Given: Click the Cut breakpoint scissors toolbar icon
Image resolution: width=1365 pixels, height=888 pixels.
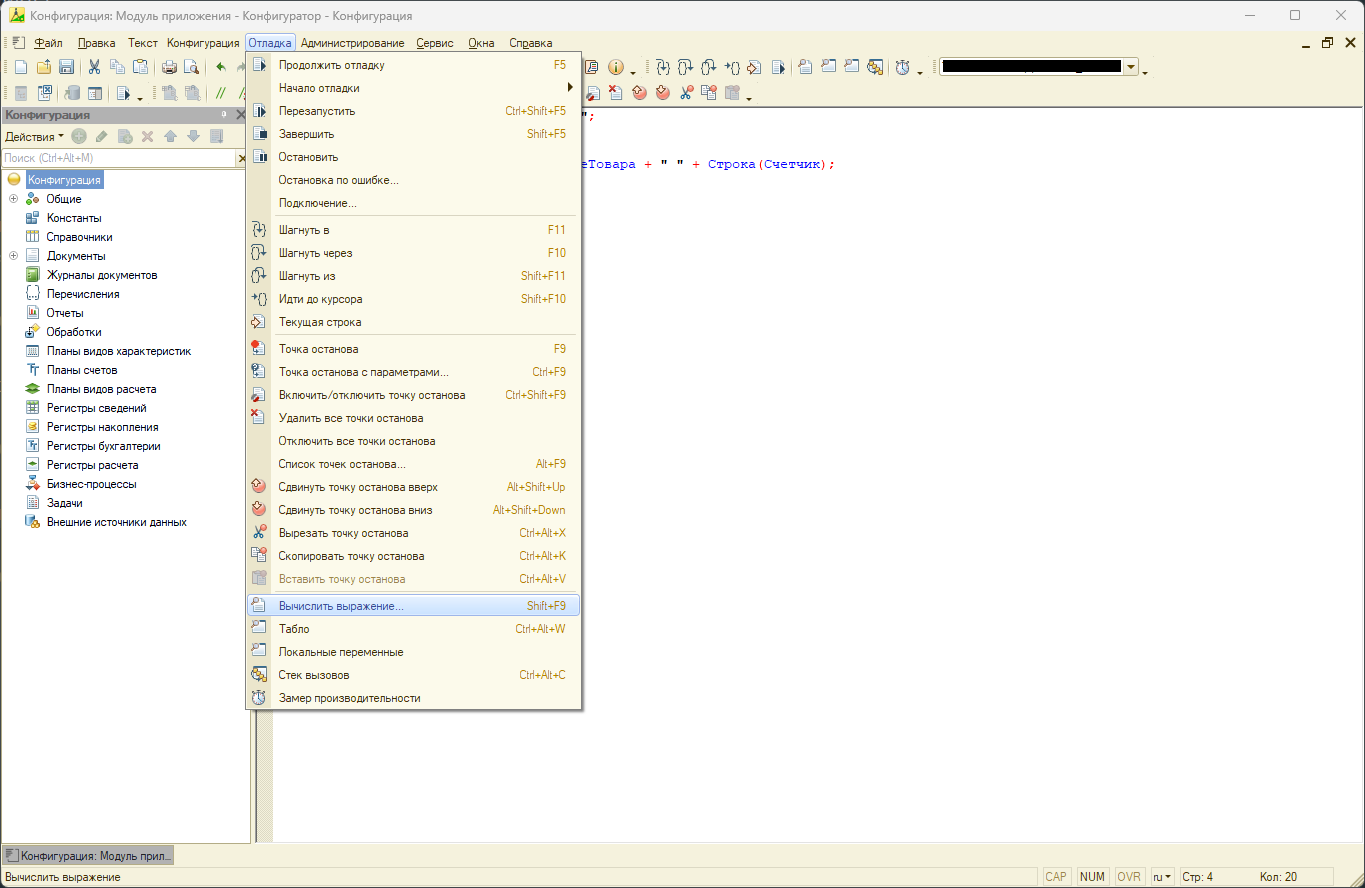Looking at the screenshot, I should click(687, 92).
